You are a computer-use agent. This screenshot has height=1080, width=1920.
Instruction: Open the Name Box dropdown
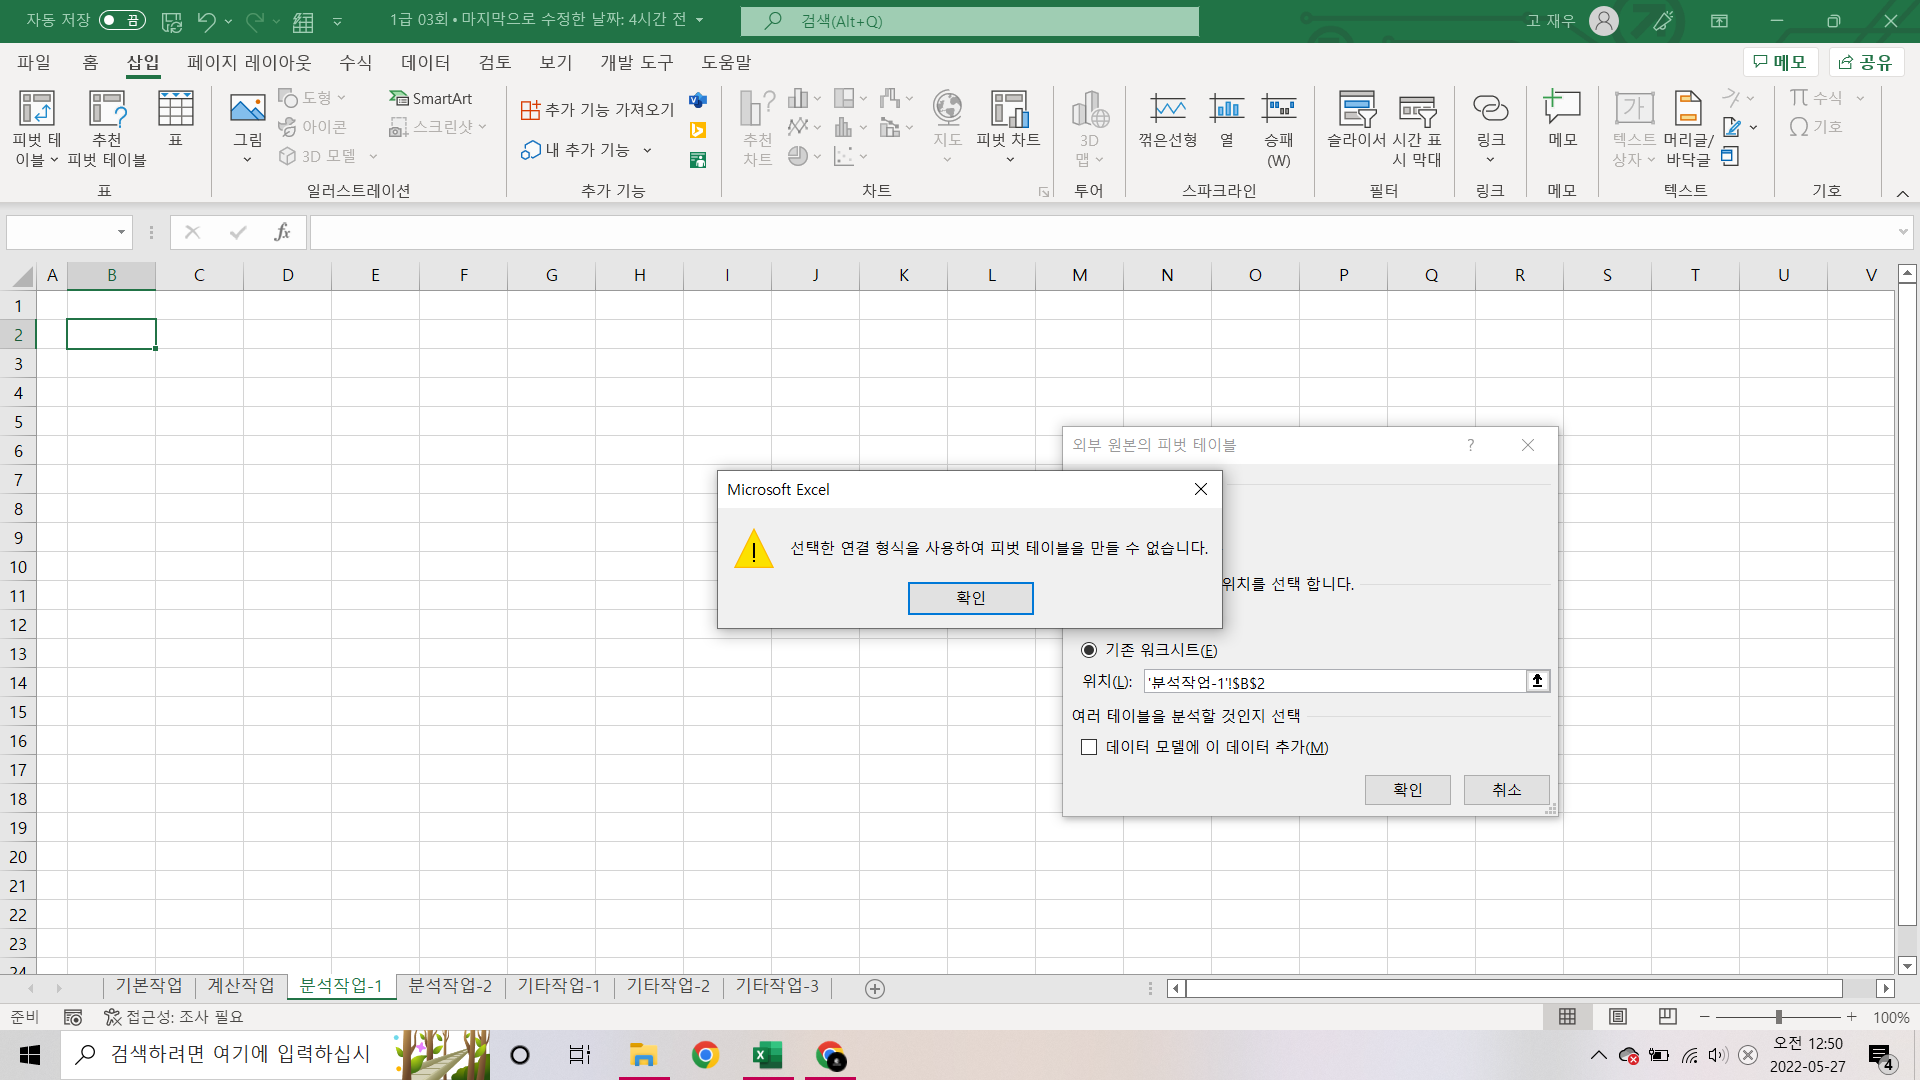121,233
